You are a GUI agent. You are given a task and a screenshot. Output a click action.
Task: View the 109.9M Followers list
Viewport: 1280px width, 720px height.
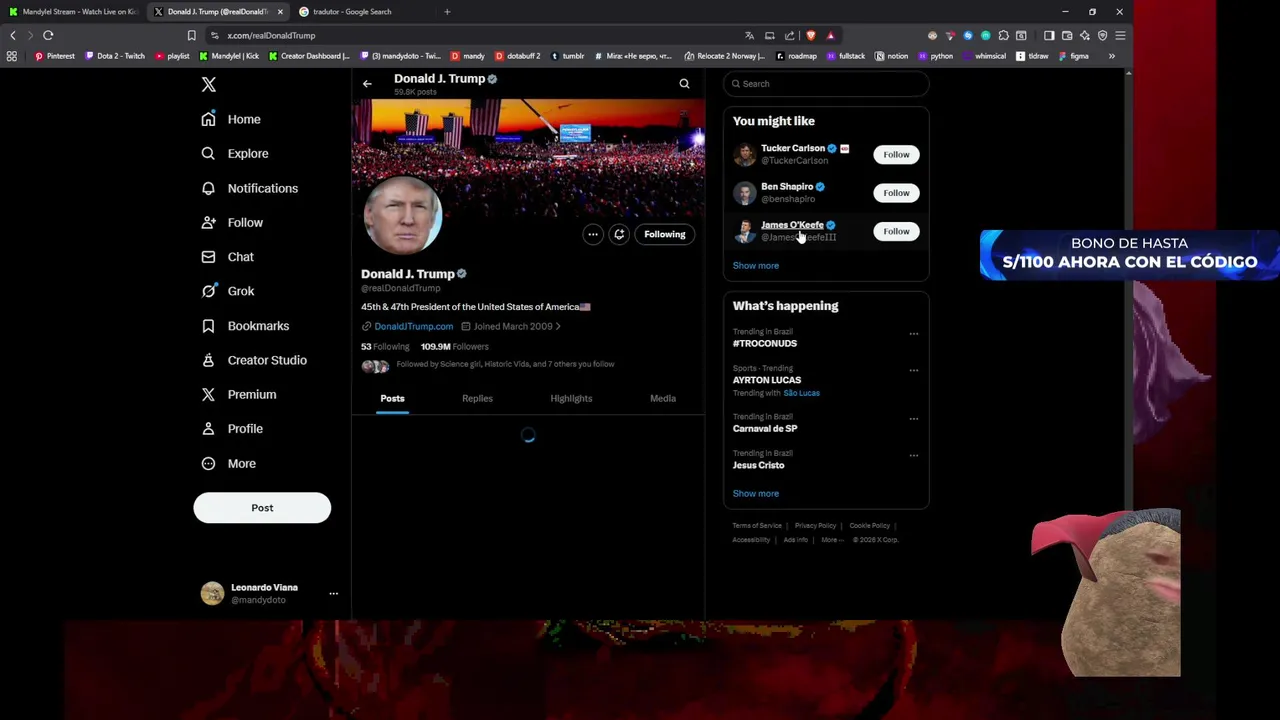(x=455, y=347)
